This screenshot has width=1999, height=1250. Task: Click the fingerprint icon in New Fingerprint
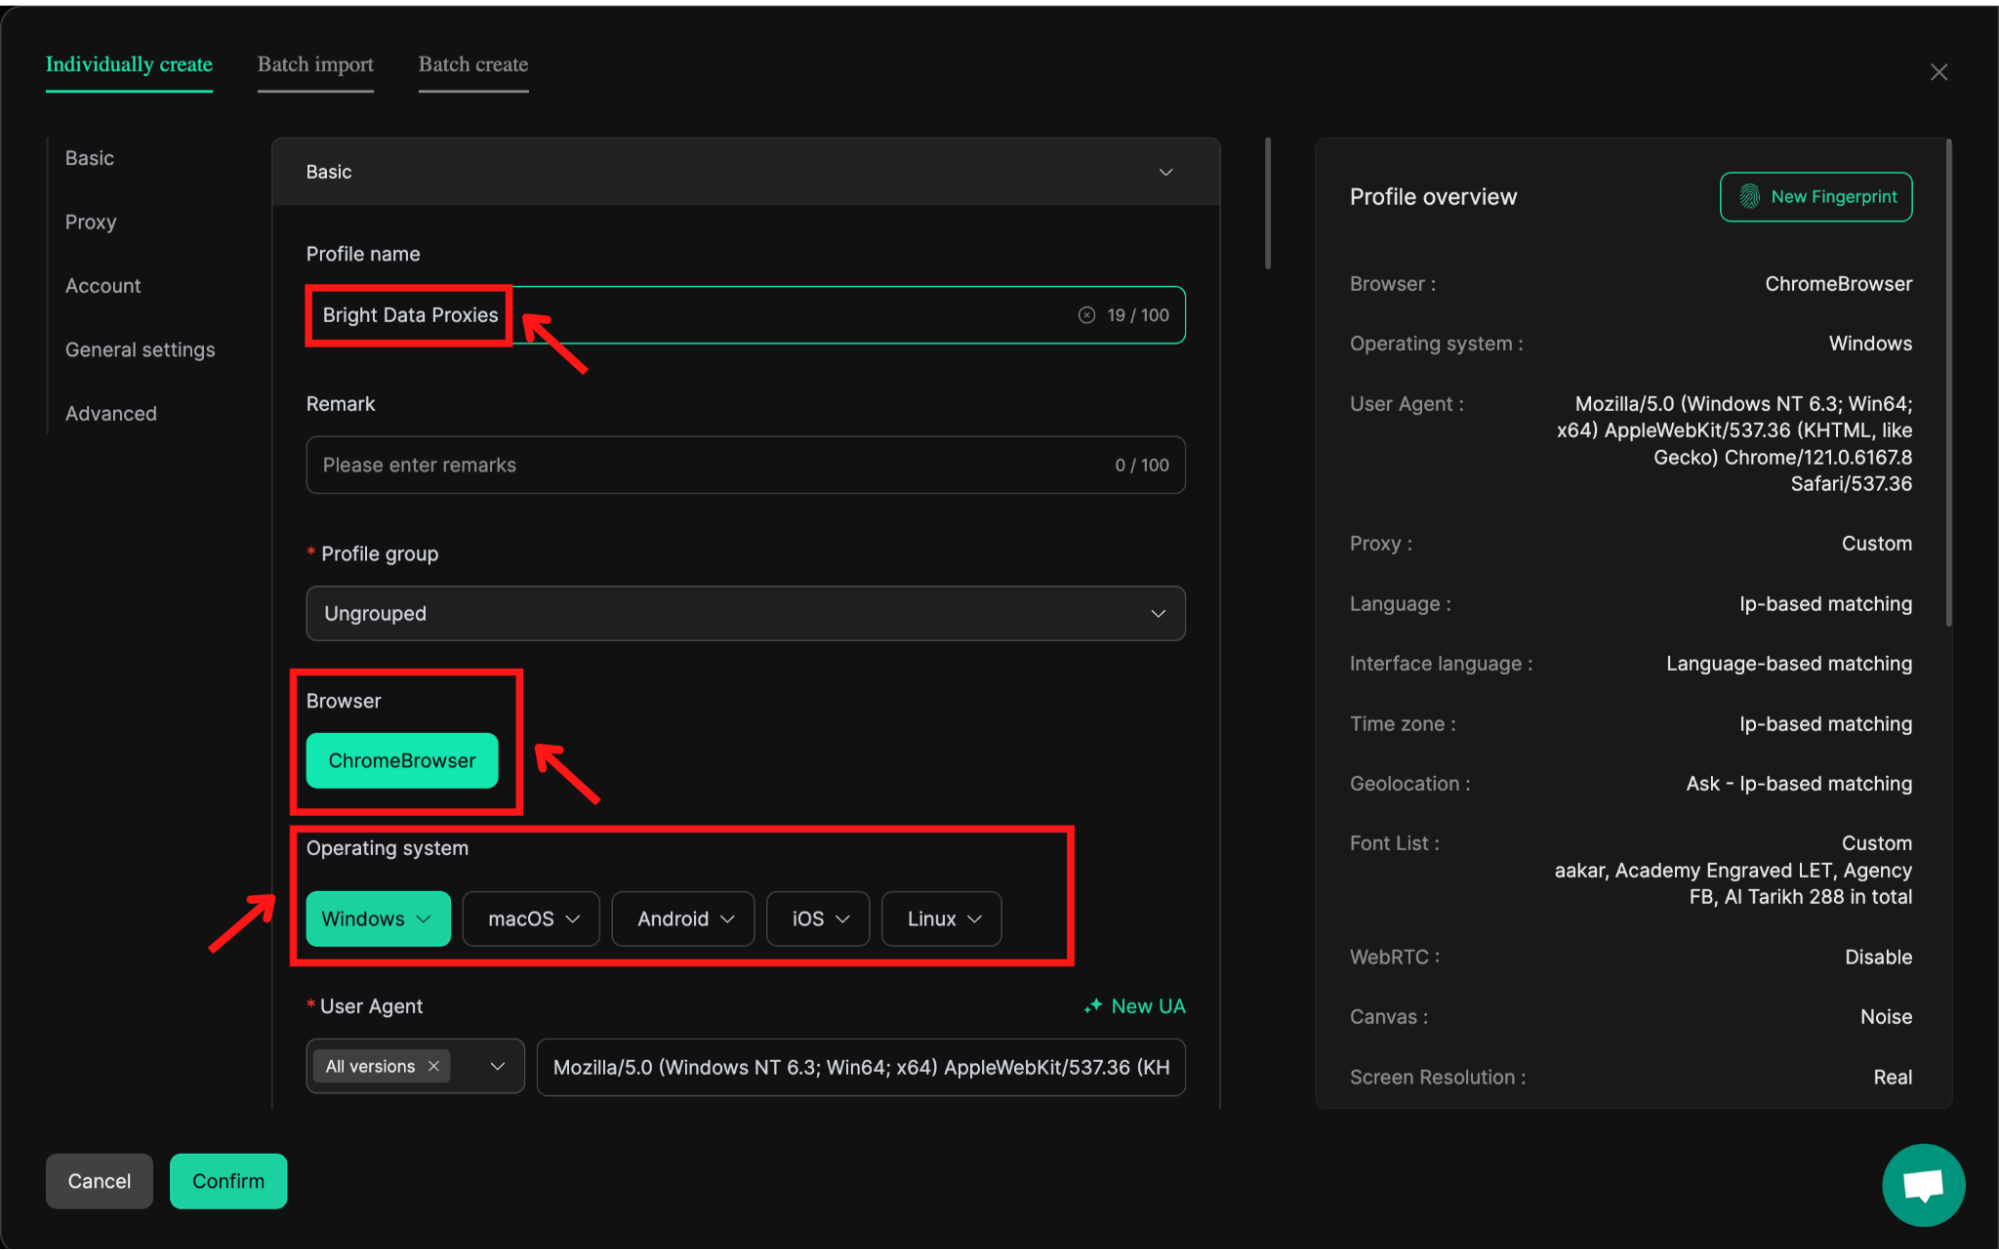tap(1749, 197)
